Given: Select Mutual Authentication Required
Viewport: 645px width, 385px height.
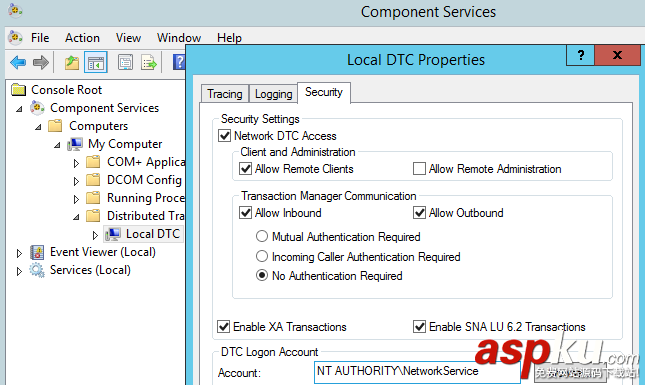Looking at the screenshot, I should click(x=262, y=237).
